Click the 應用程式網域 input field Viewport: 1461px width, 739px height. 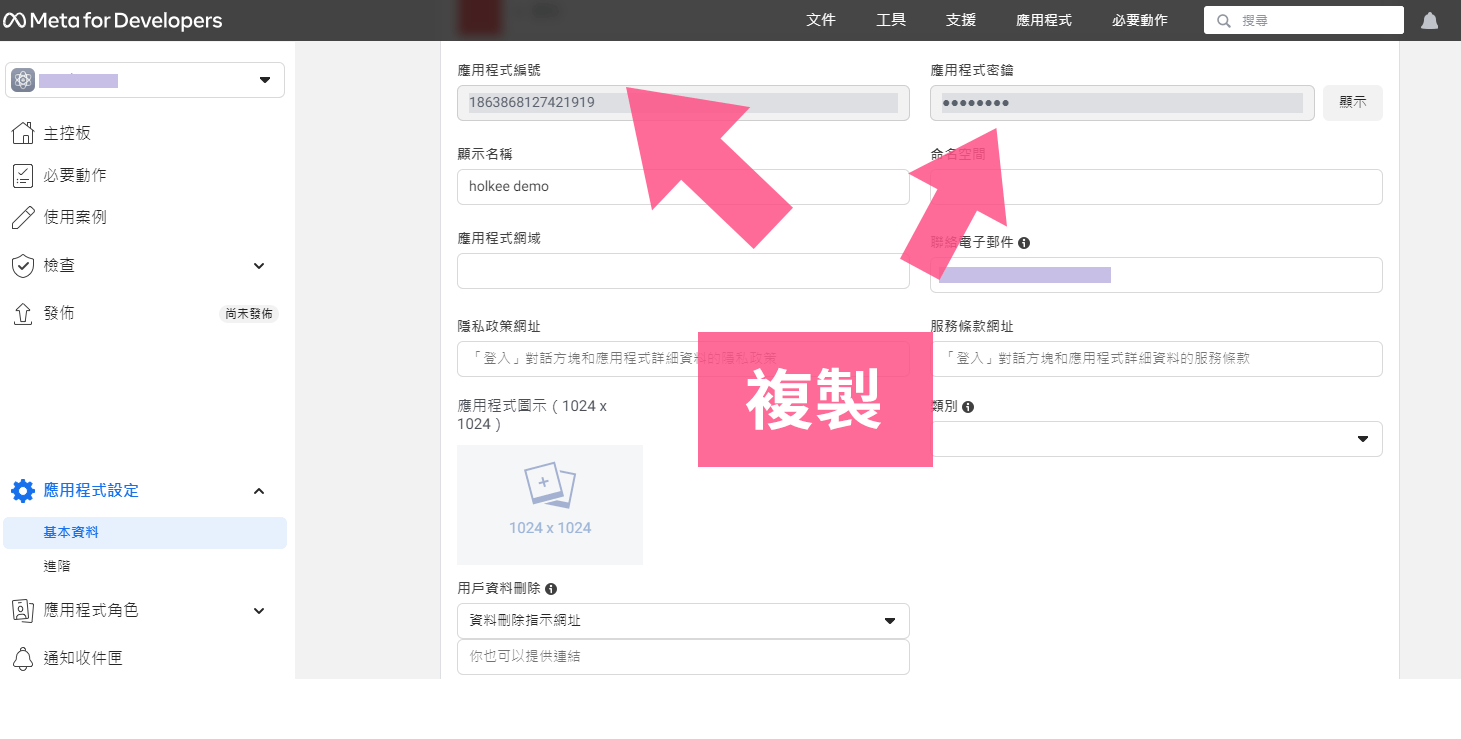683,271
